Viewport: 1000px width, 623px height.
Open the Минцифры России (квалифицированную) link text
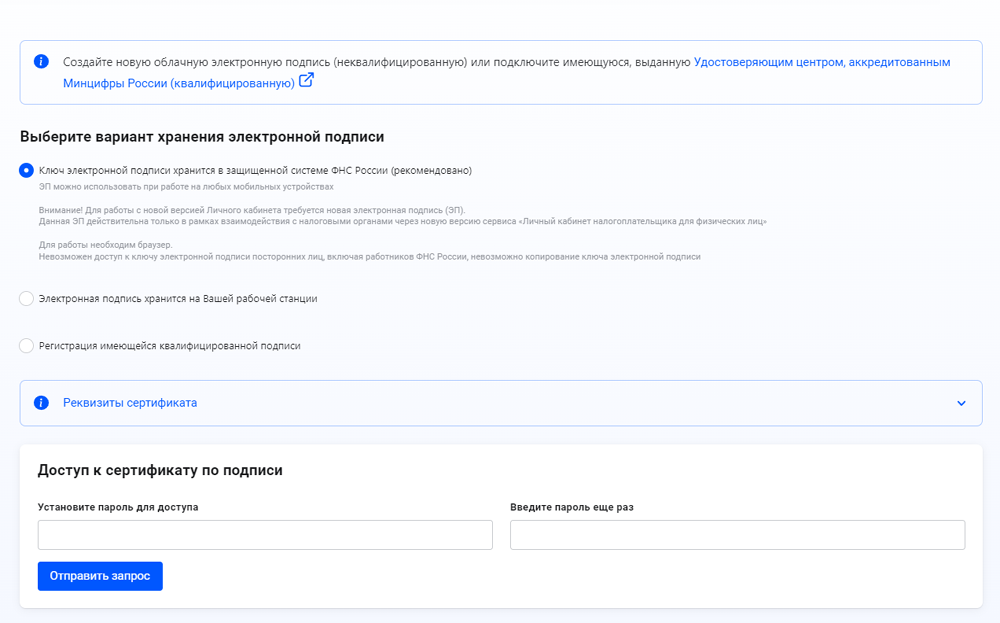pyautogui.click(x=179, y=83)
